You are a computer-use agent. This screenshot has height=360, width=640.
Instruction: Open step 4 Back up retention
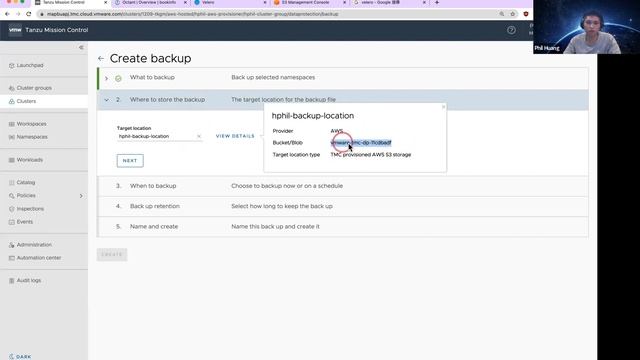pyautogui.click(x=343, y=206)
